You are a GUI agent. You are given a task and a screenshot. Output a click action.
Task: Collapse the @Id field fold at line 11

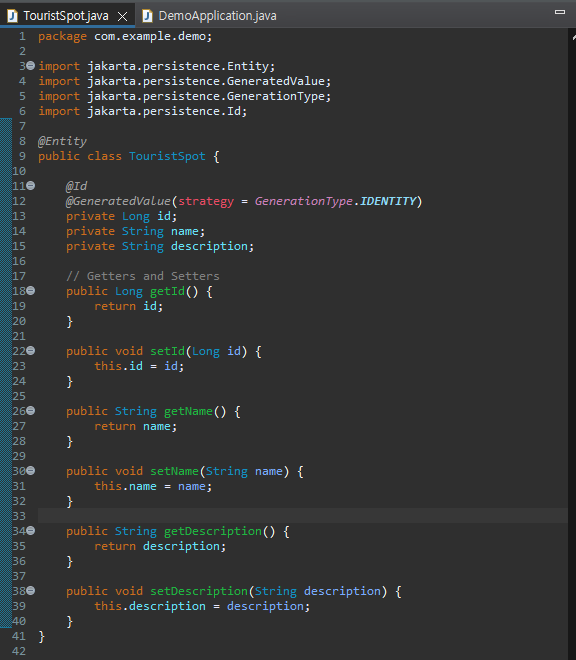coord(30,186)
